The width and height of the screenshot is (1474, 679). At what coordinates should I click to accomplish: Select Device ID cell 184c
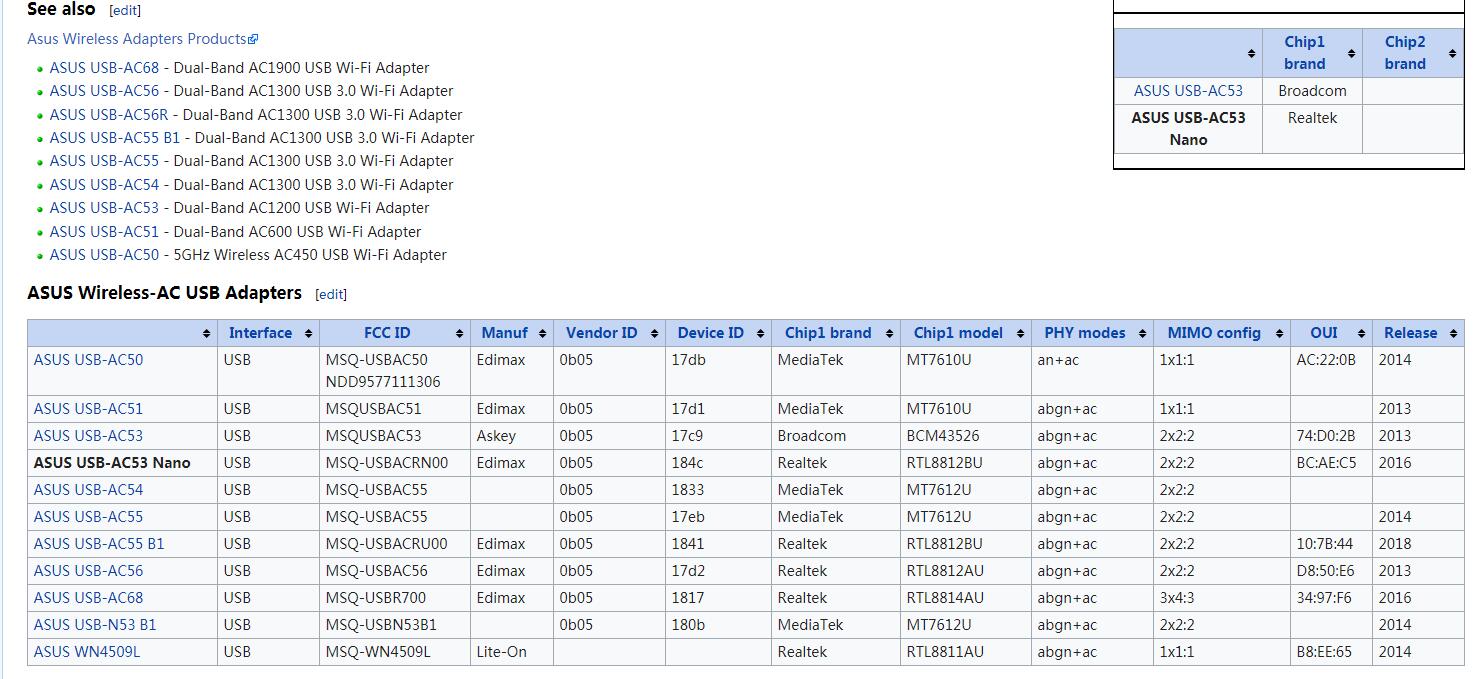pos(718,463)
